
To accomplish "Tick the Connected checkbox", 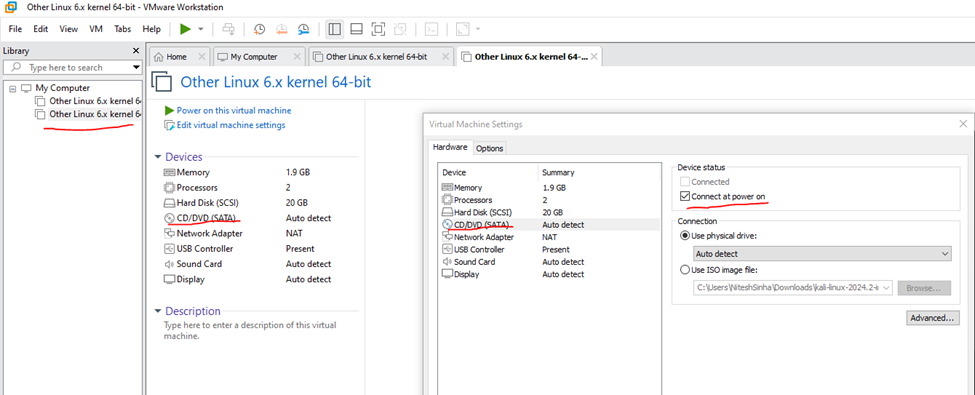I will click(685, 182).
